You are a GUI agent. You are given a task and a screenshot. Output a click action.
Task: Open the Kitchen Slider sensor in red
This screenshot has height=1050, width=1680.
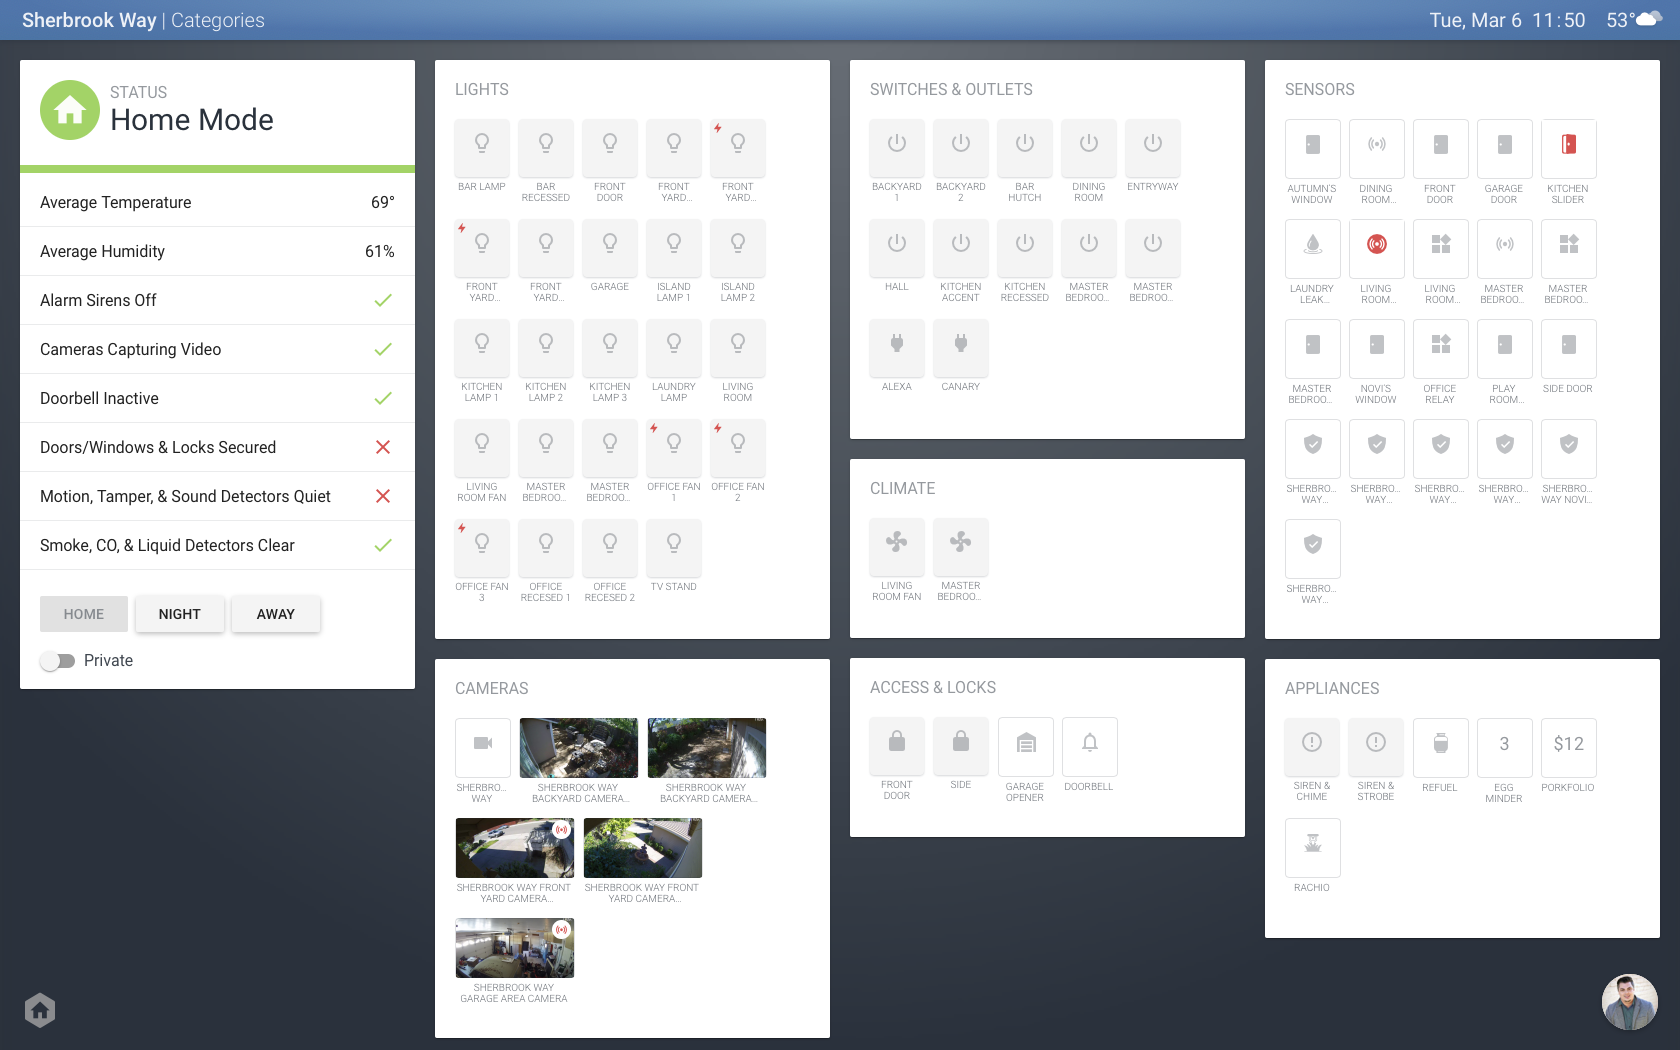point(1569,149)
